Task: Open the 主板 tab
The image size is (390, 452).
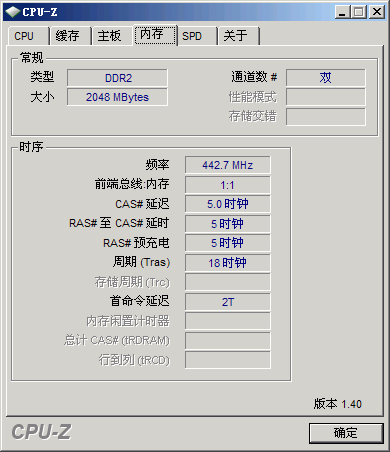Action: (112, 36)
